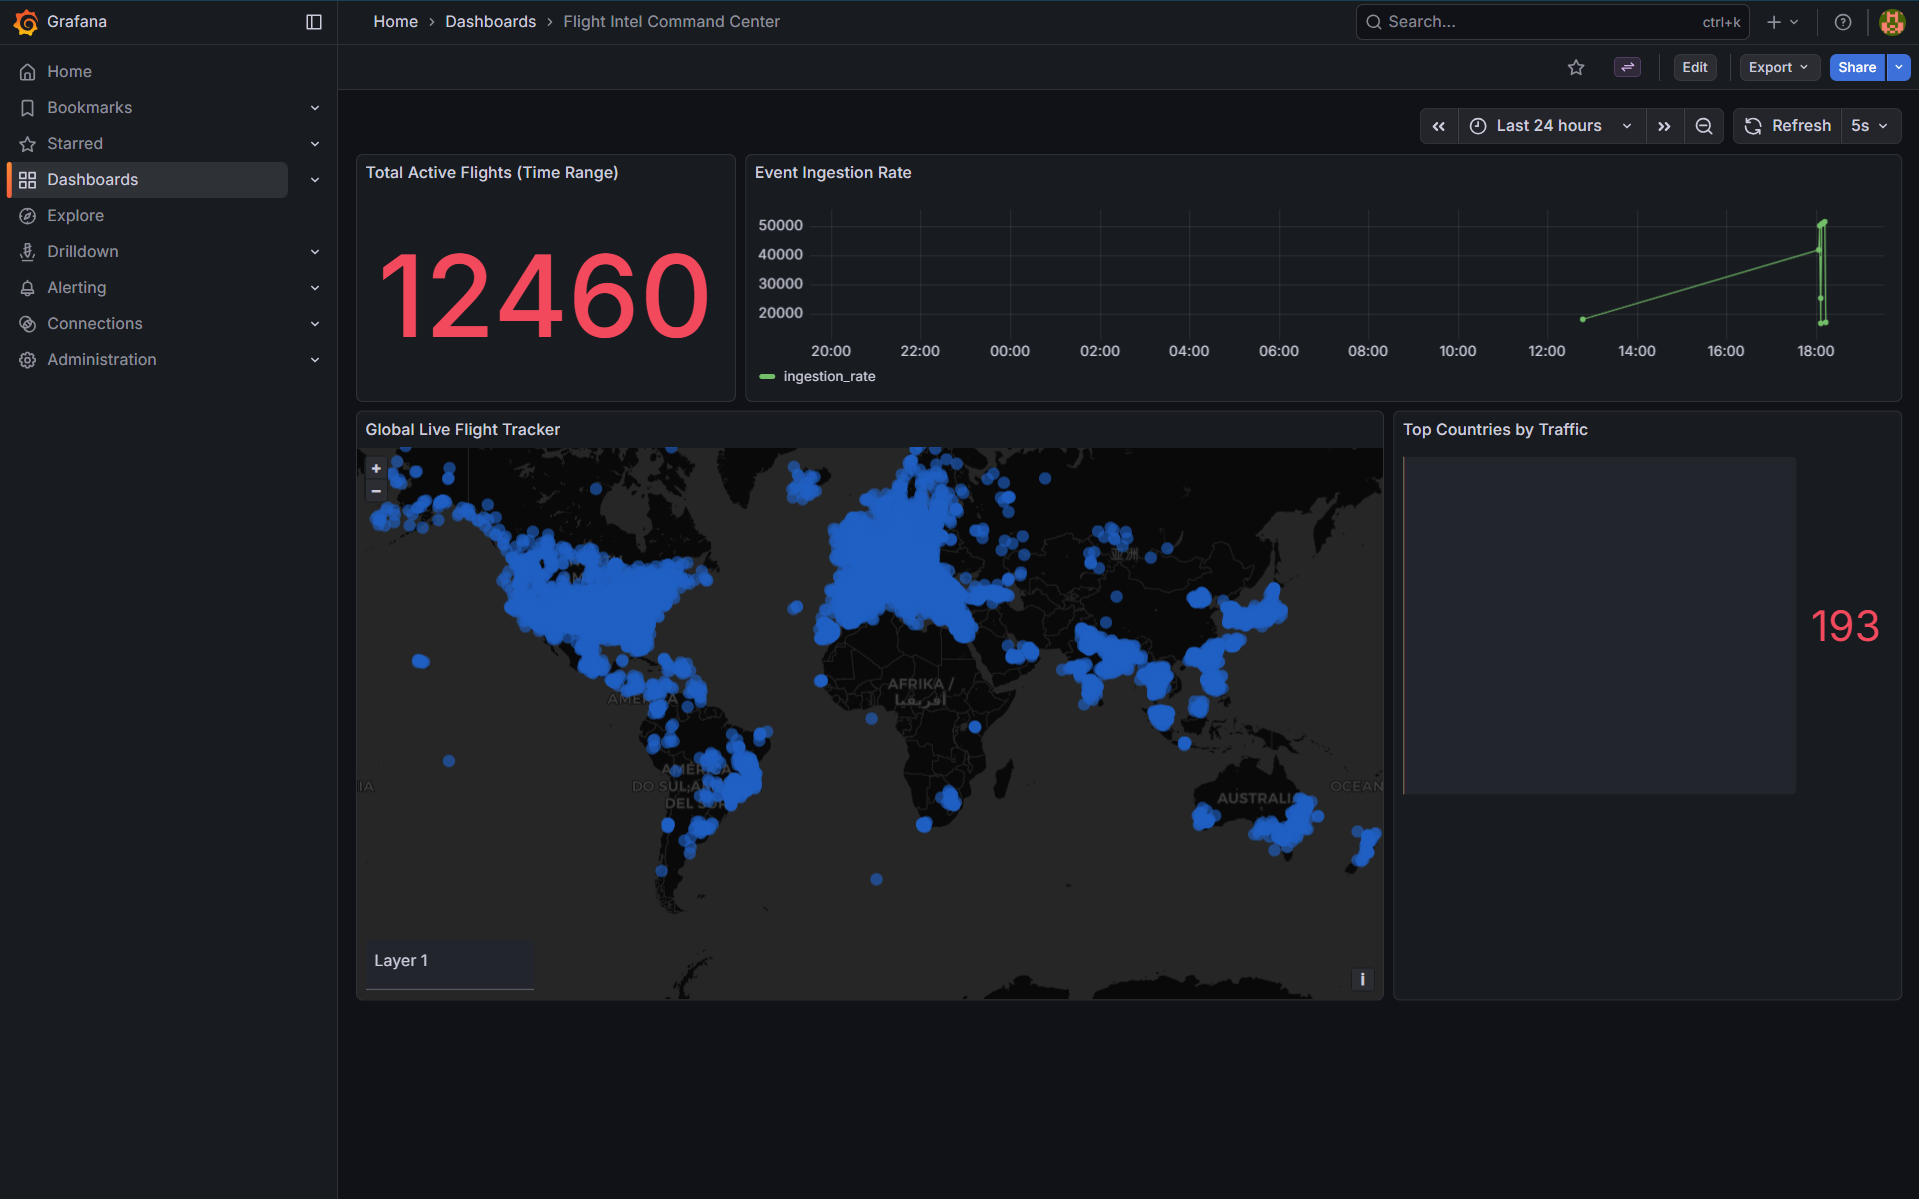The width and height of the screenshot is (1919, 1199).
Task: Expand the Drilldown section chevron
Action: (x=315, y=252)
